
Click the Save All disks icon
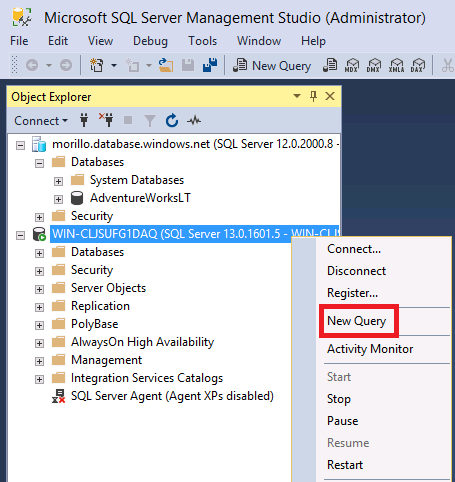(x=210, y=65)
